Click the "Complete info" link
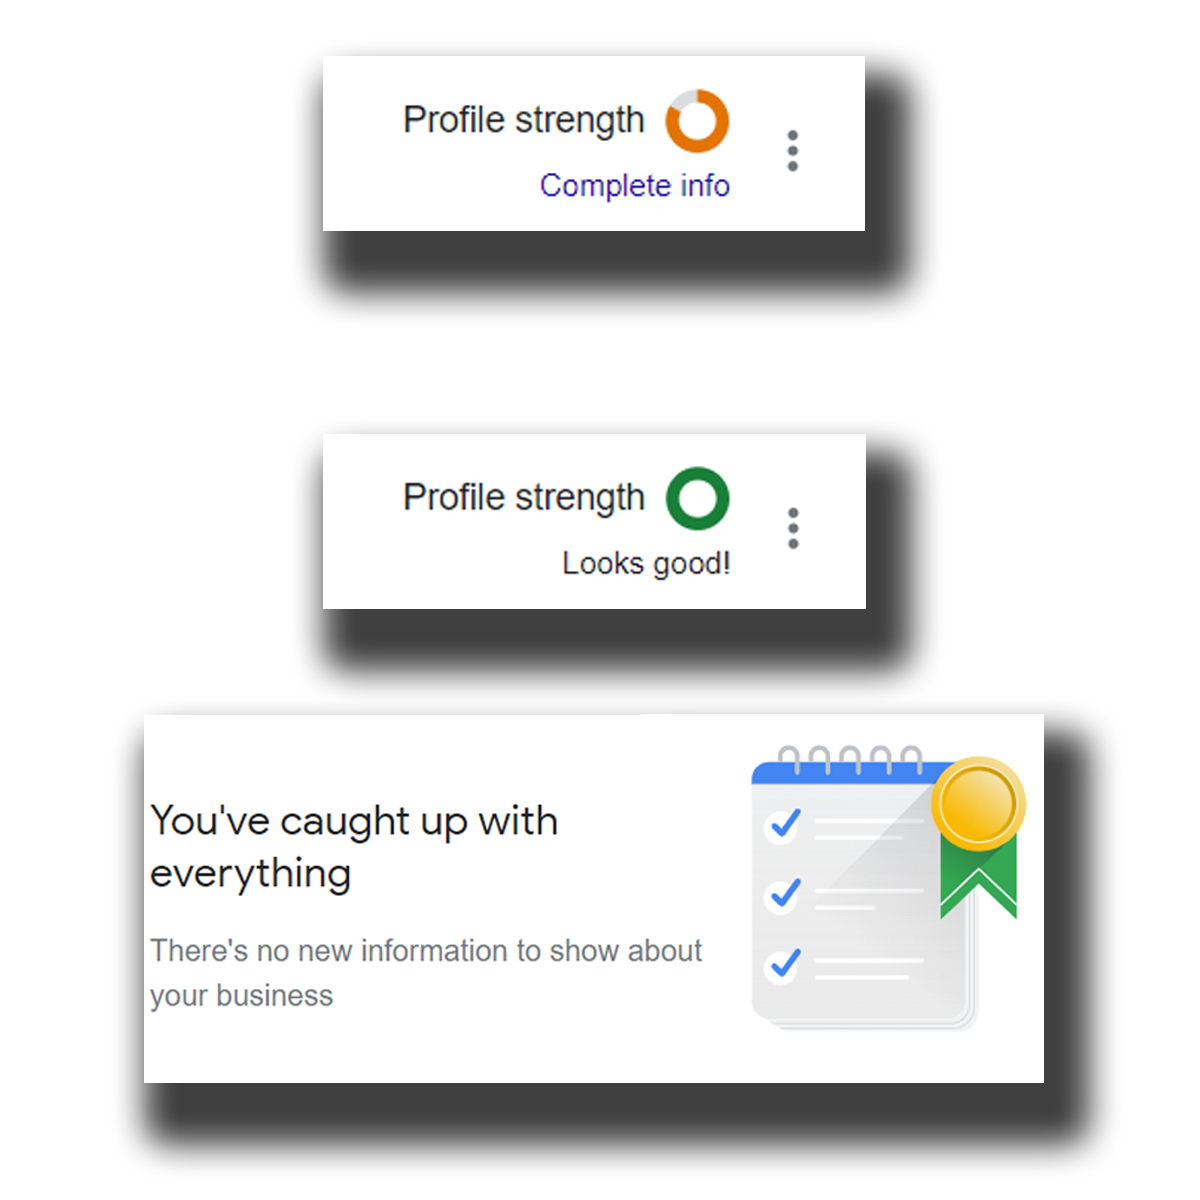Screen dimensions: 1200x1200 634,186
